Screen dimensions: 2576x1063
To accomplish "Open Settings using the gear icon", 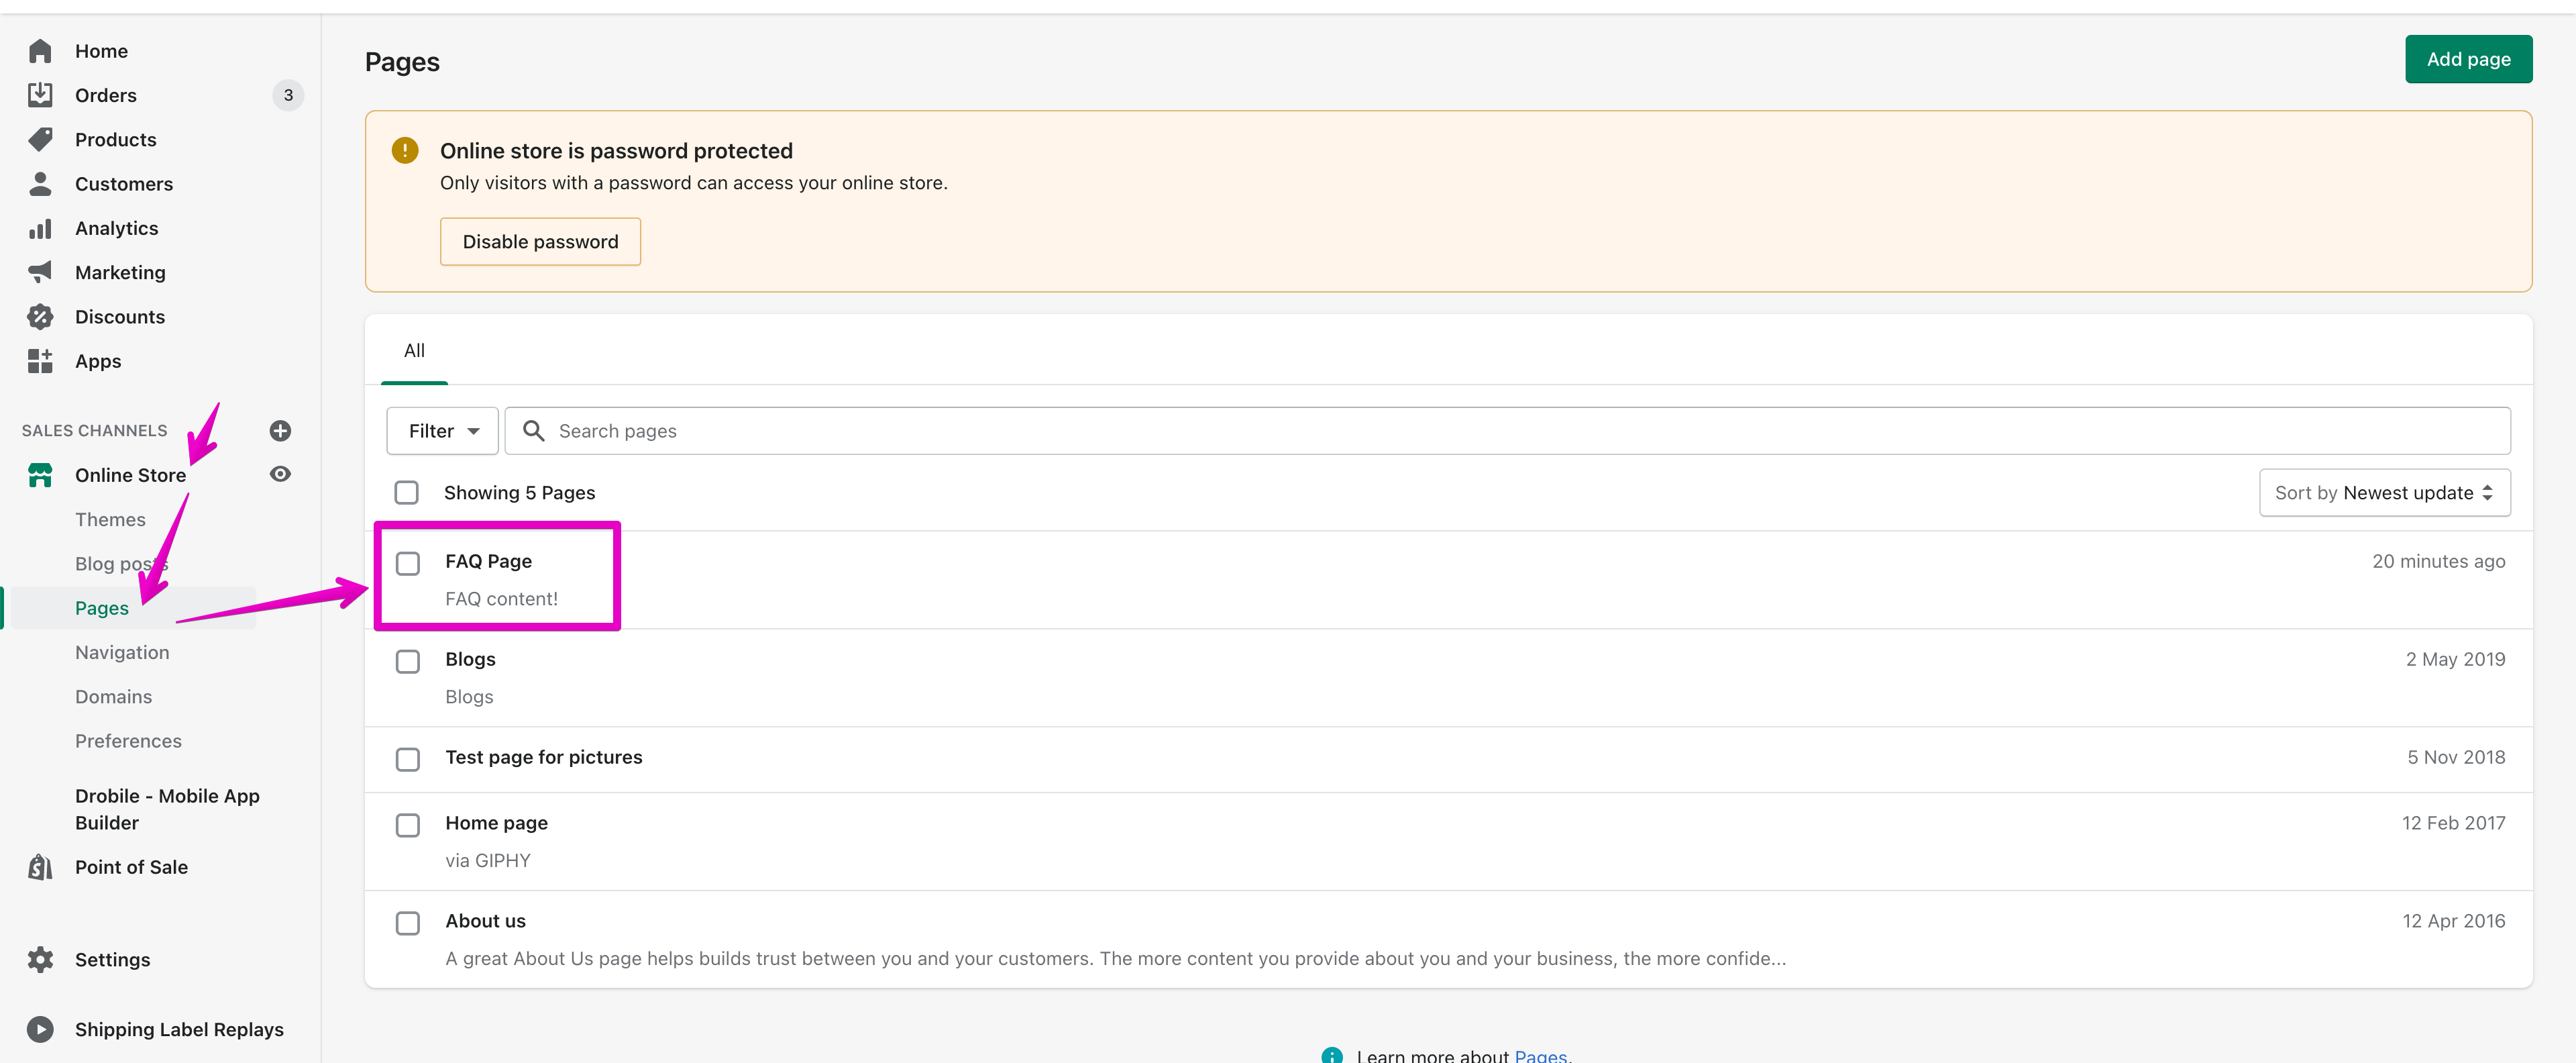I will coord(40,959).
